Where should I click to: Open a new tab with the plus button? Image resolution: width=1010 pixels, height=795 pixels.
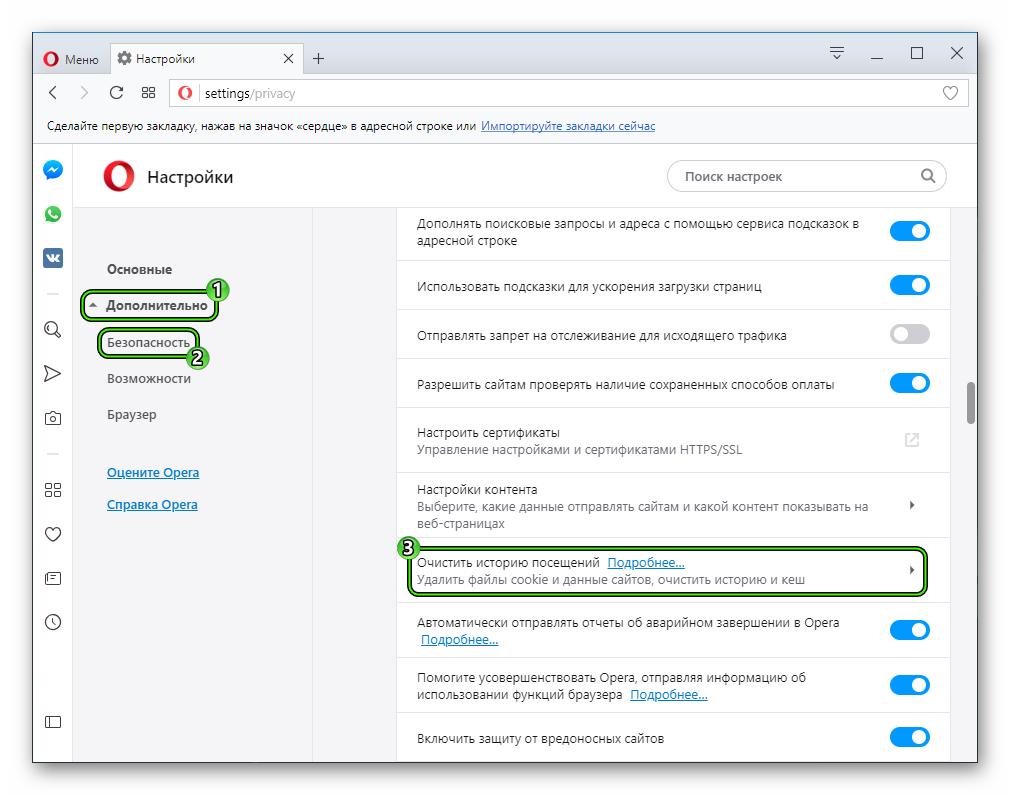[x=318, y=59]
